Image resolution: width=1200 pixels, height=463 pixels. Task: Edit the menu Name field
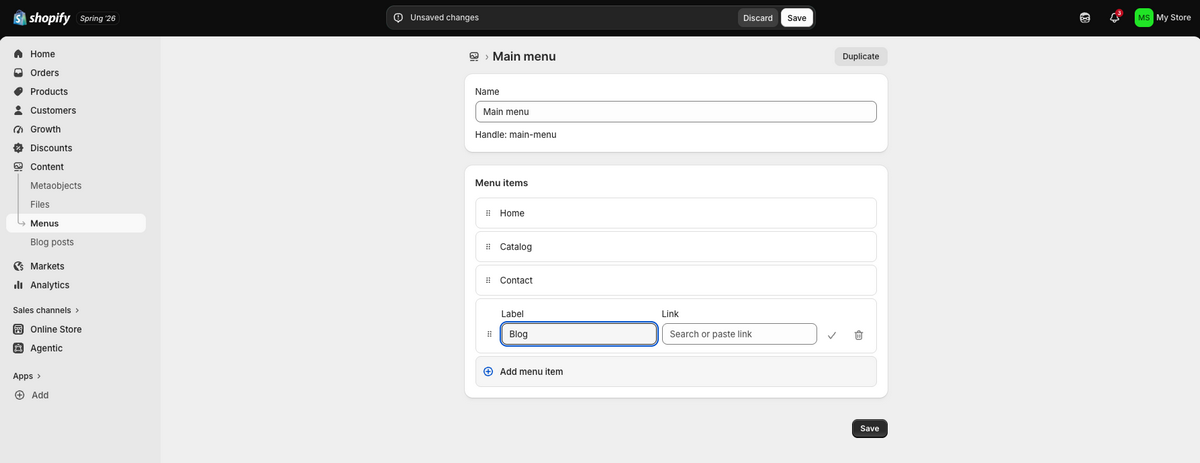tap(676, 112)
